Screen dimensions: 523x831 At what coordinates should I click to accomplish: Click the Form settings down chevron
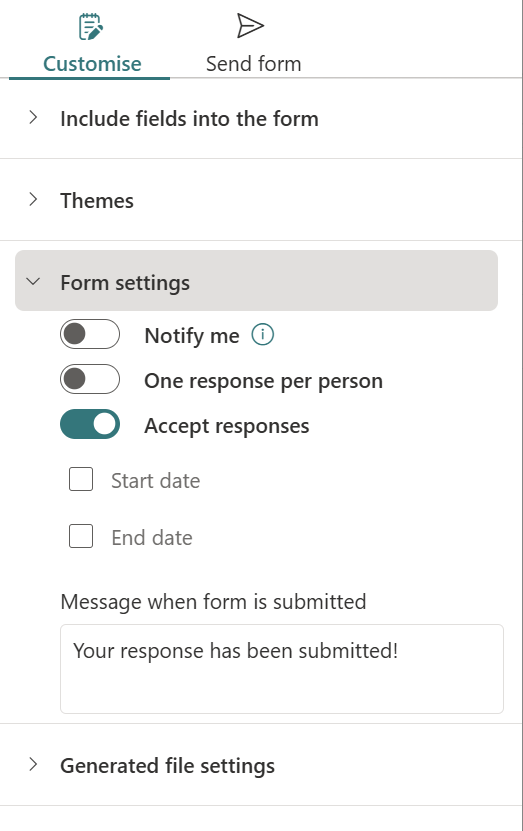click(x=33, y=281)
